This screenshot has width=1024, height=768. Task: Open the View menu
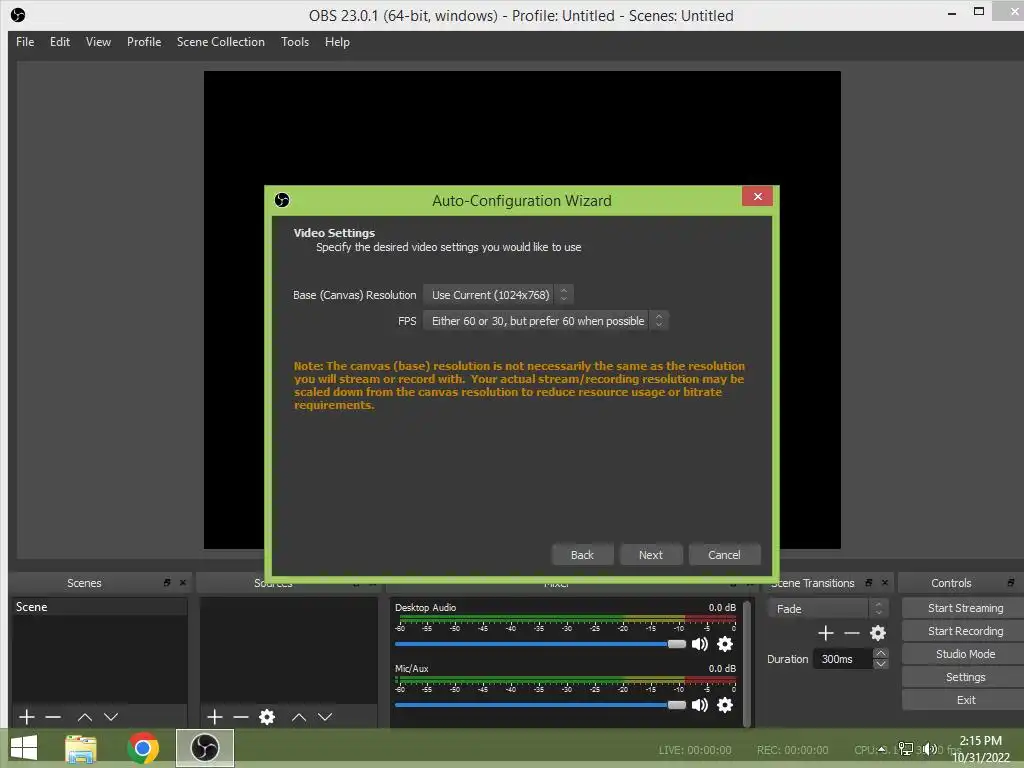click(x=99, y=42)
